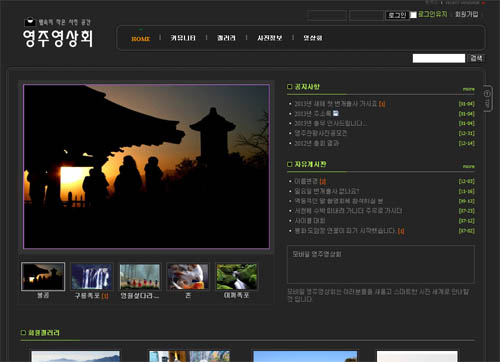Click the square icon beside 자유게시판 heading
500x362 pixels.
[289, 164]
